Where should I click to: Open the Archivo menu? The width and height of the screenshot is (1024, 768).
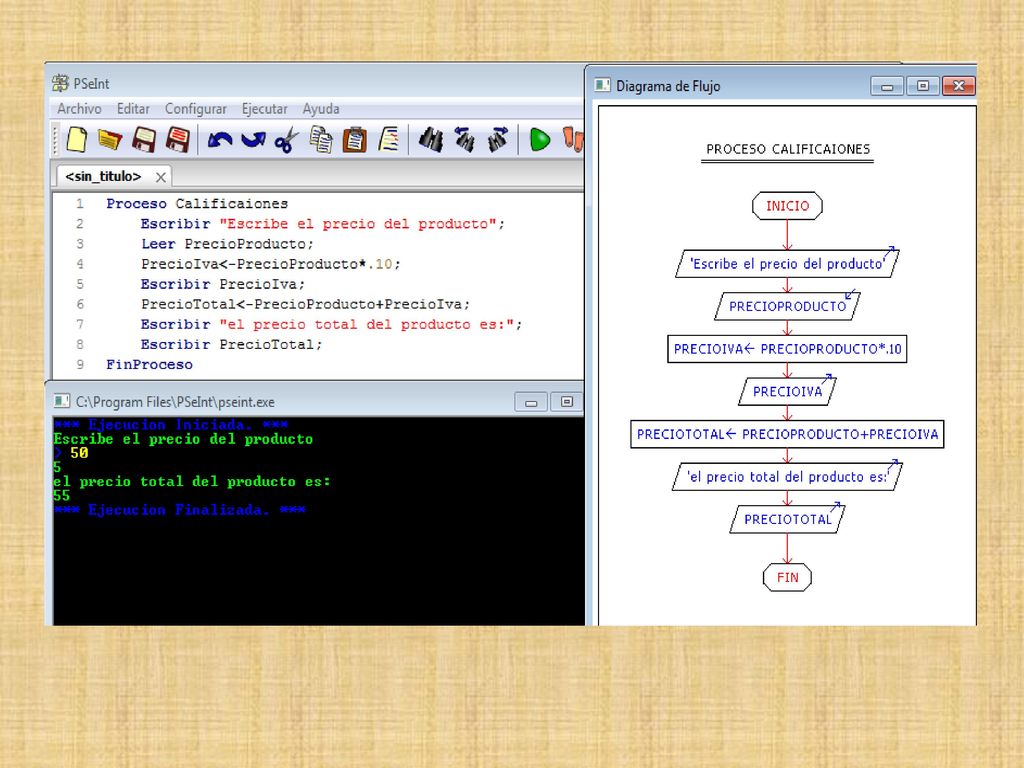coord(79,108)
